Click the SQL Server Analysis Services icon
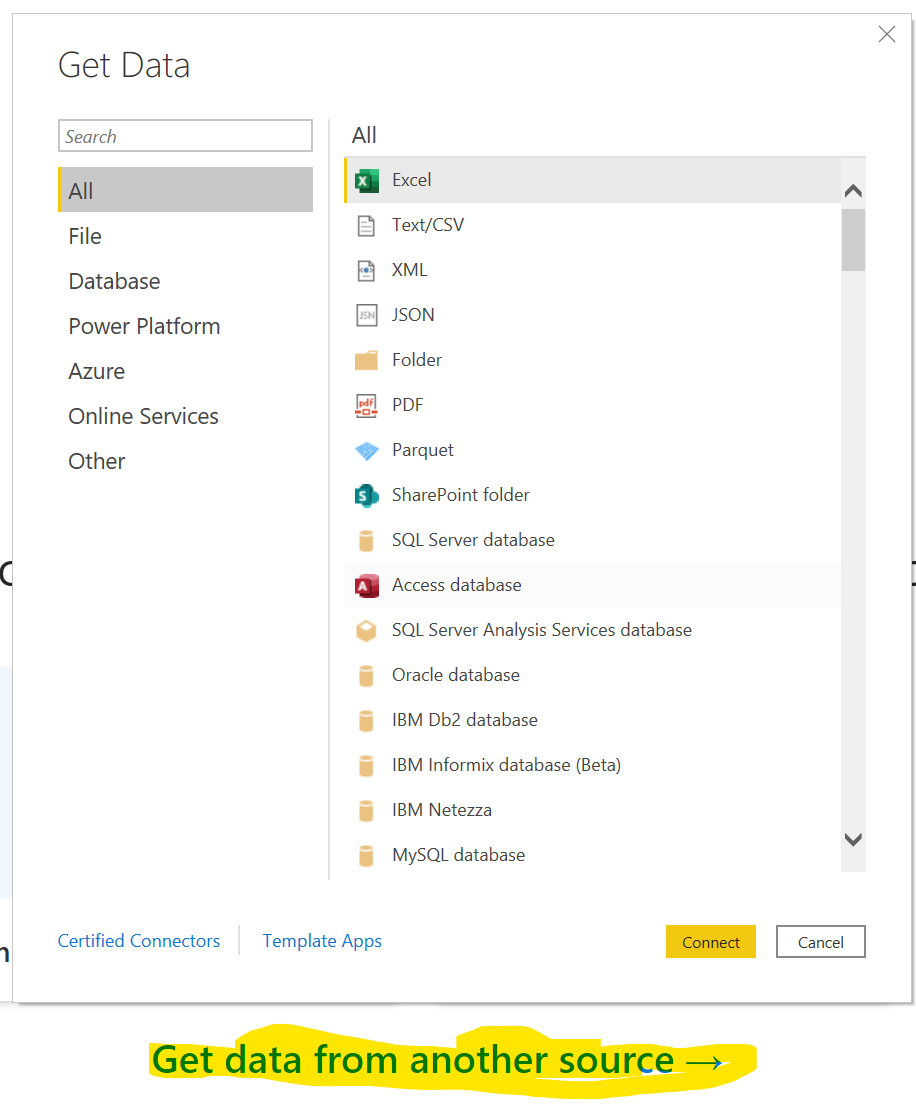Image resolution: width=916 pixels, height=1107 pixels. click(367, 630)
